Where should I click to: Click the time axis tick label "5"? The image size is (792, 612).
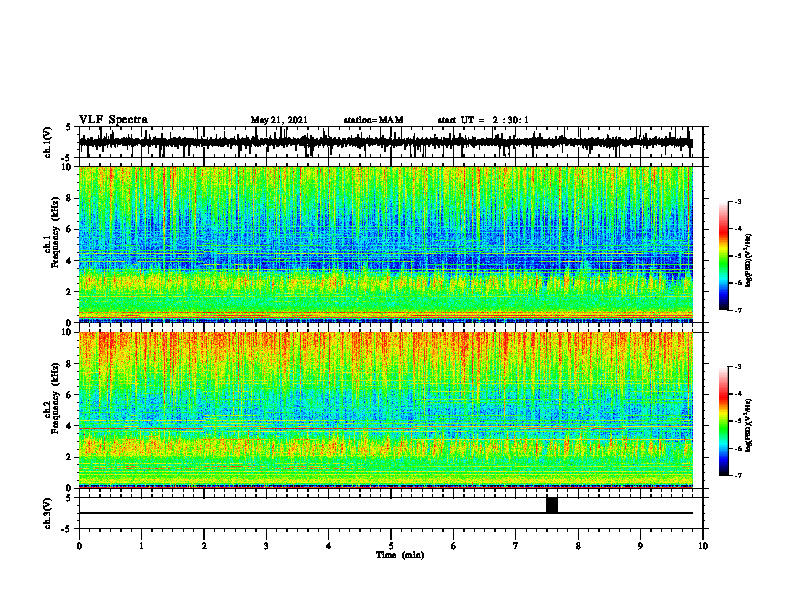point(391,546)
